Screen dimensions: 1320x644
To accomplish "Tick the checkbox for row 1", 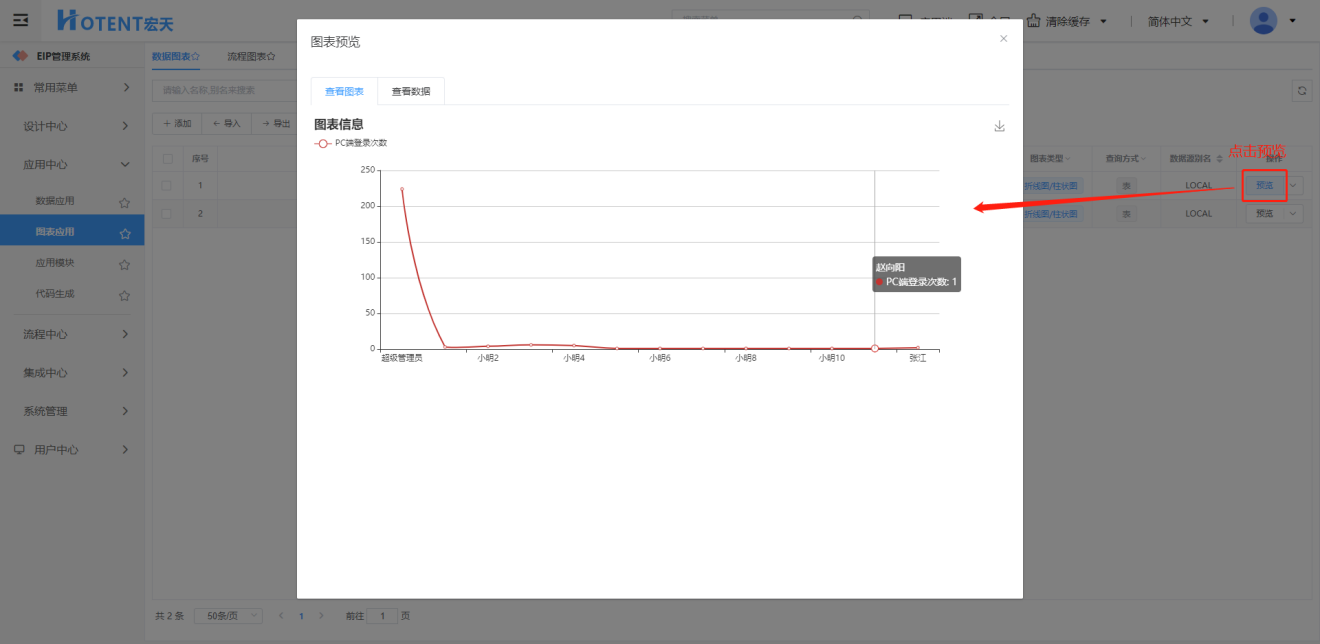I will (168, 185).
